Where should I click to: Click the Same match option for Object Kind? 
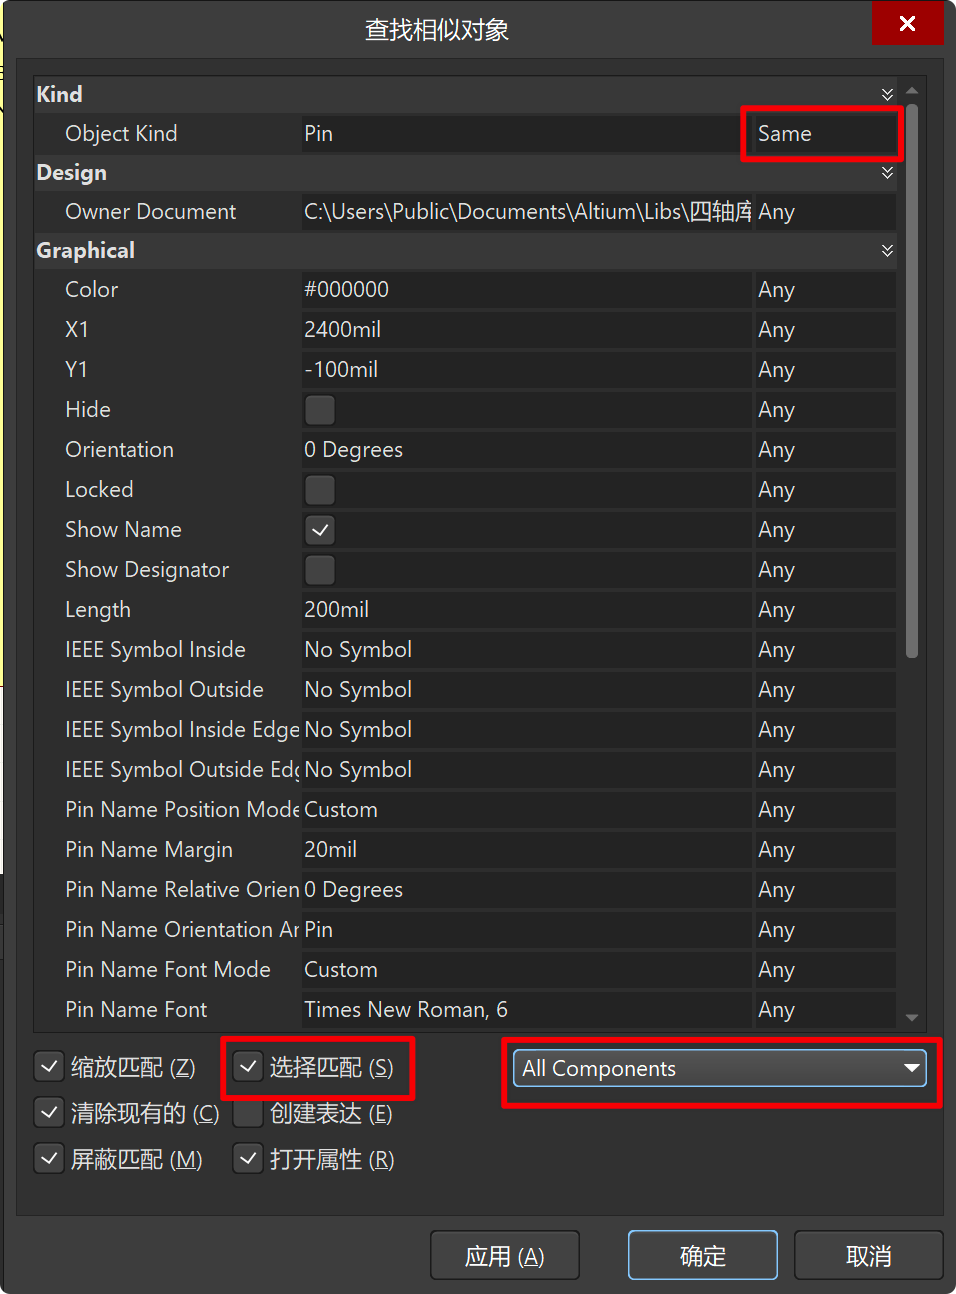coord(822,134)
